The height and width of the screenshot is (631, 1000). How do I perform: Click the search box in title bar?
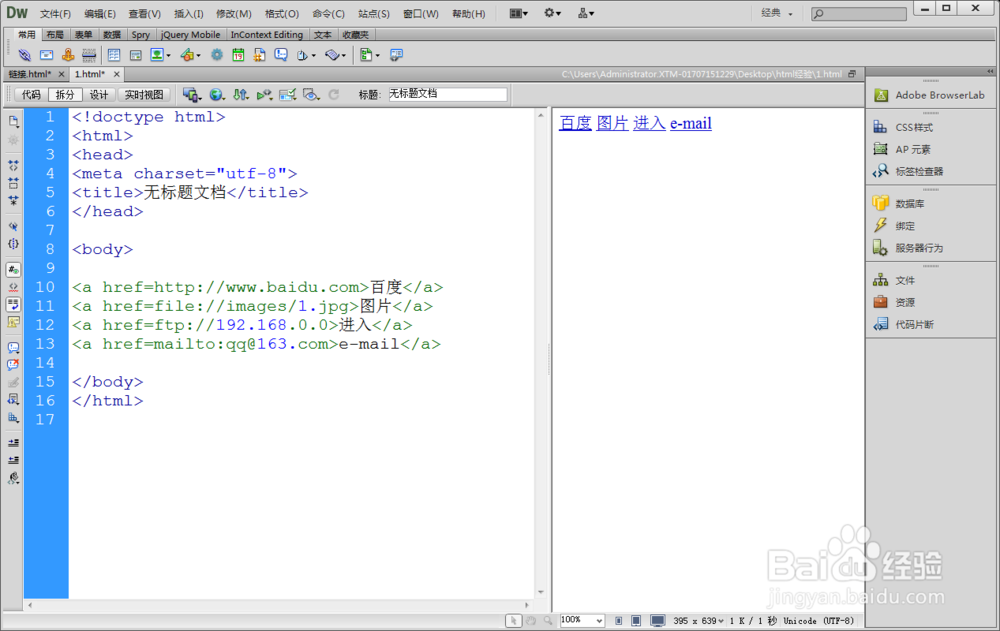tap(858, 13)
